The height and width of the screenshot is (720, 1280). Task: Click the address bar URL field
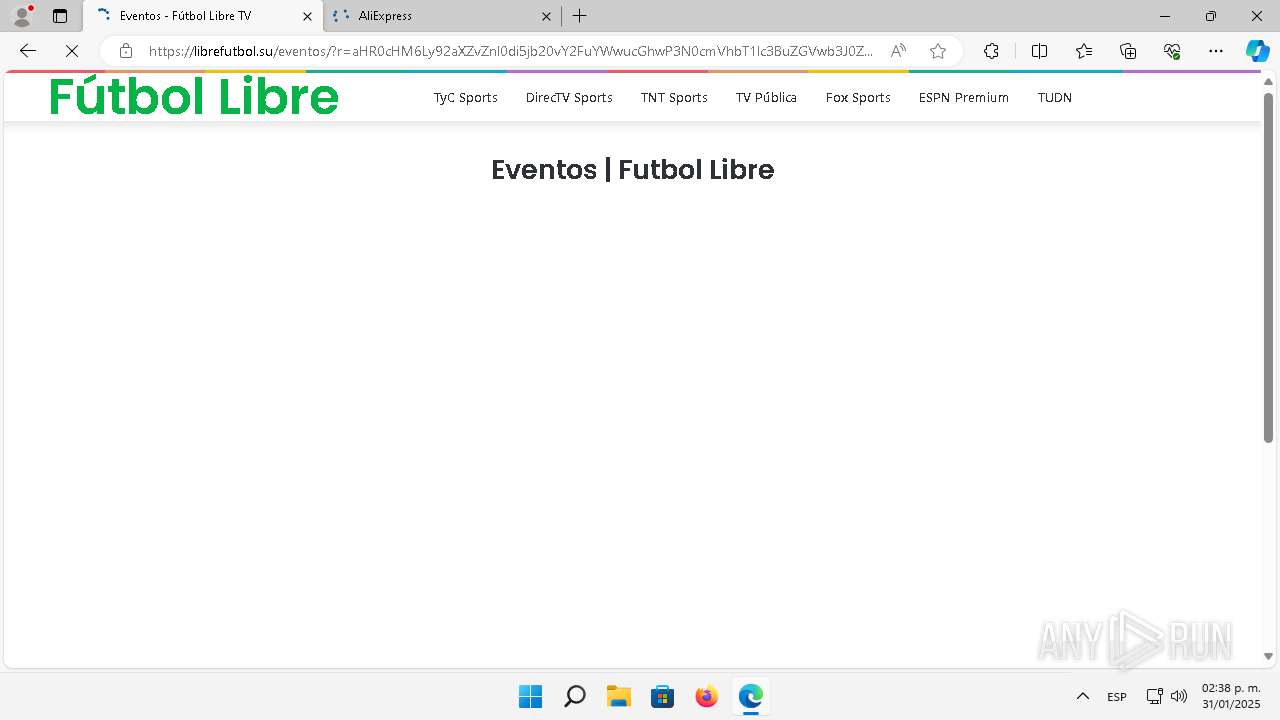click(x=510, y=51)
